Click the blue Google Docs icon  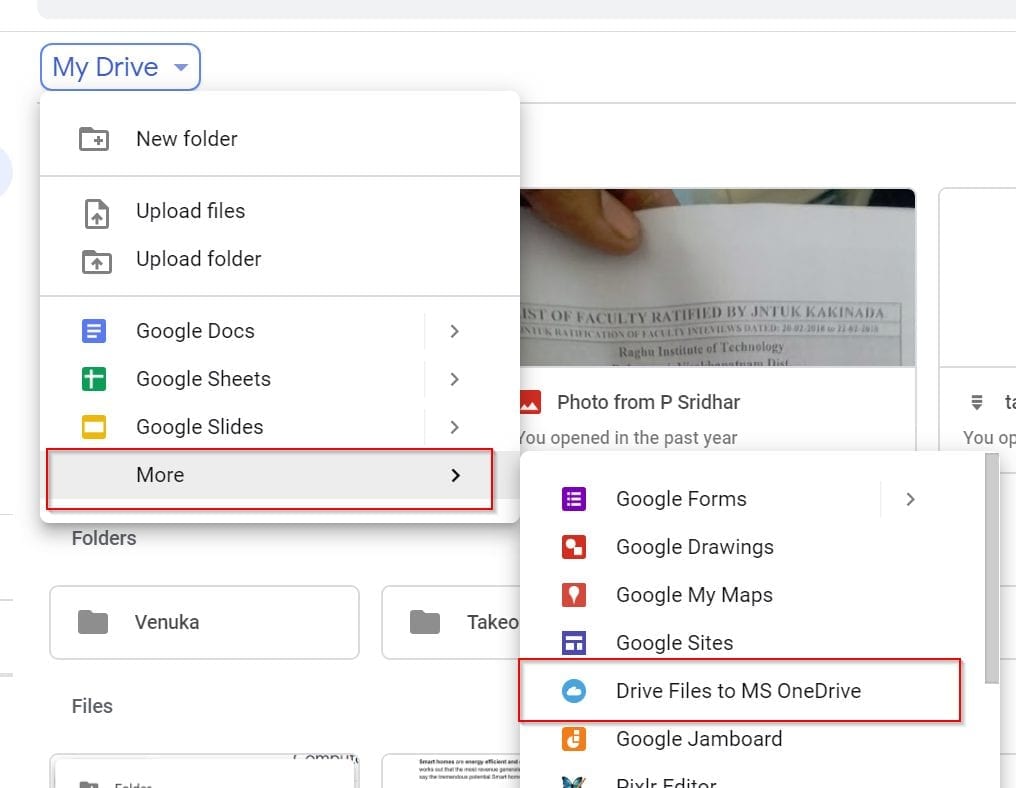point(94,331)
